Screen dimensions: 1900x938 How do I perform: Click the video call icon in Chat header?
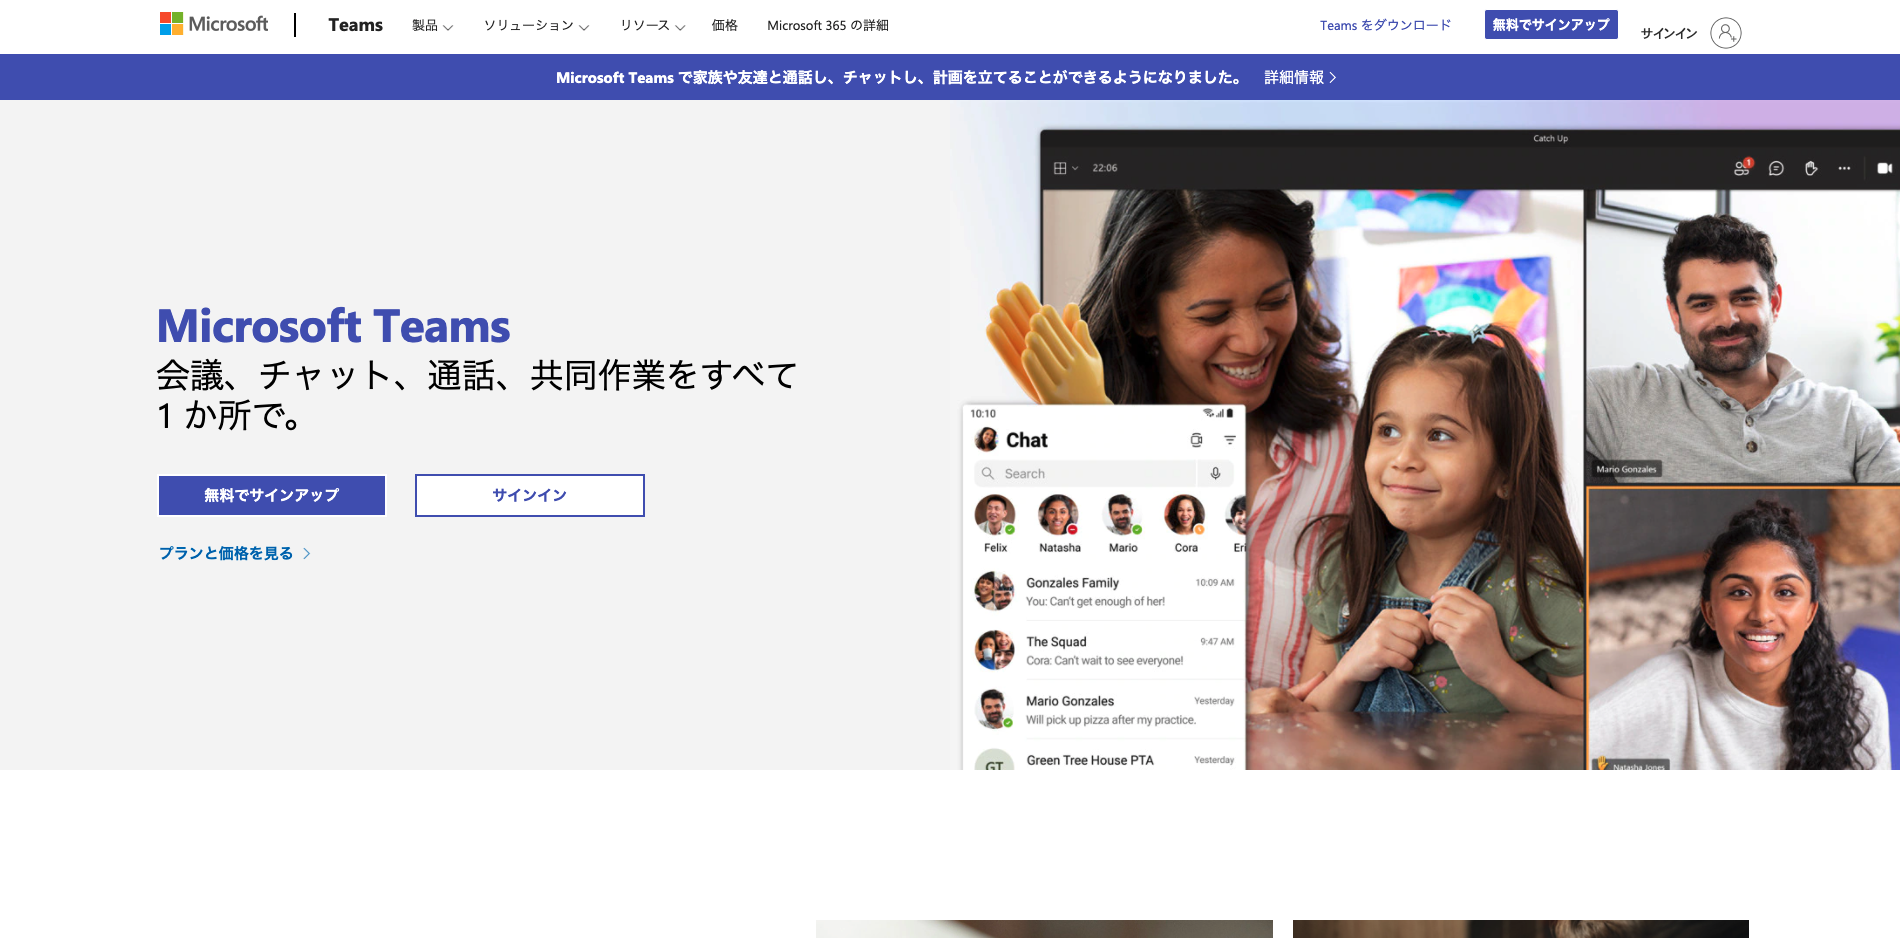click(x=1196, y=440)
